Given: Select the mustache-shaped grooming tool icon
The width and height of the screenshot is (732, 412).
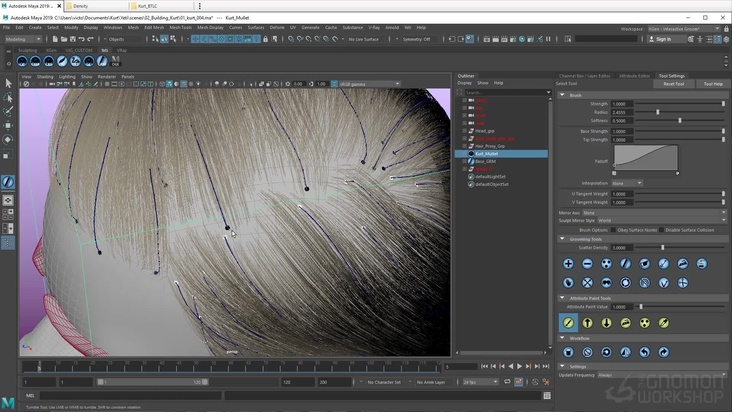Looking at the screenshot, I should 606,283.
